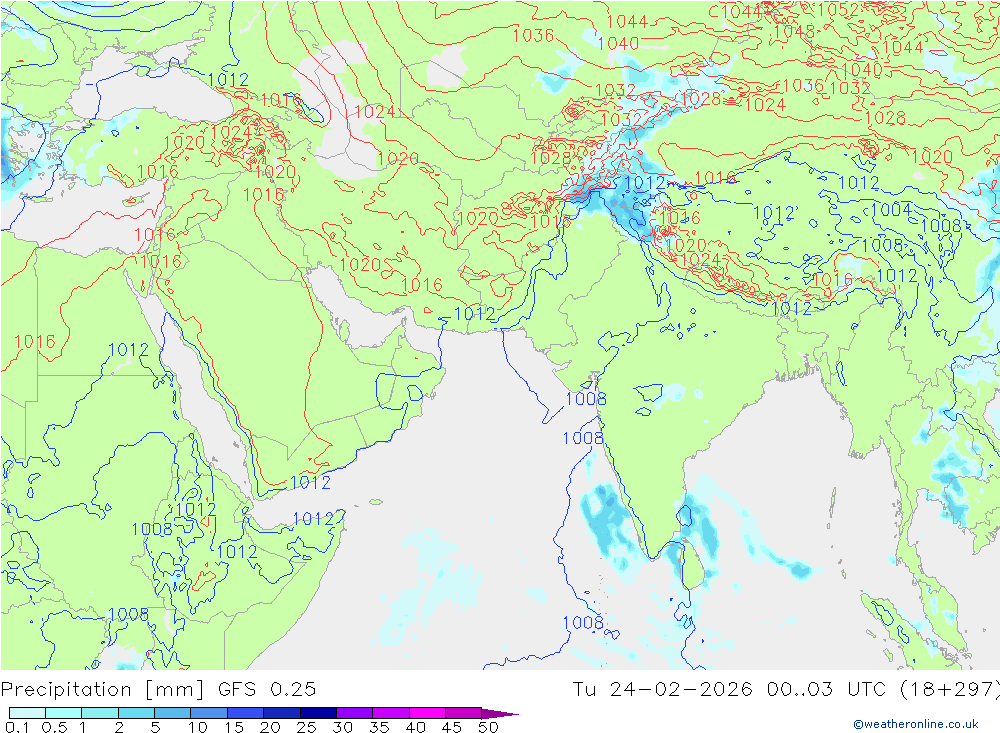
Task: Click the 25–30 mm navy legend swatch
Action: click(x=318, y=713)
